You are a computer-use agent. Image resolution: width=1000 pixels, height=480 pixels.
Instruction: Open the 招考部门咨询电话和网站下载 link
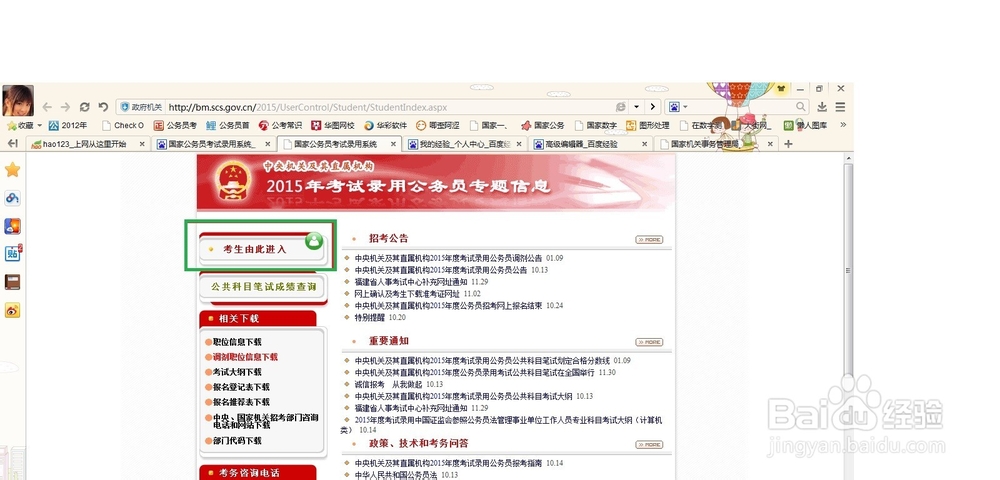(265, 421)
